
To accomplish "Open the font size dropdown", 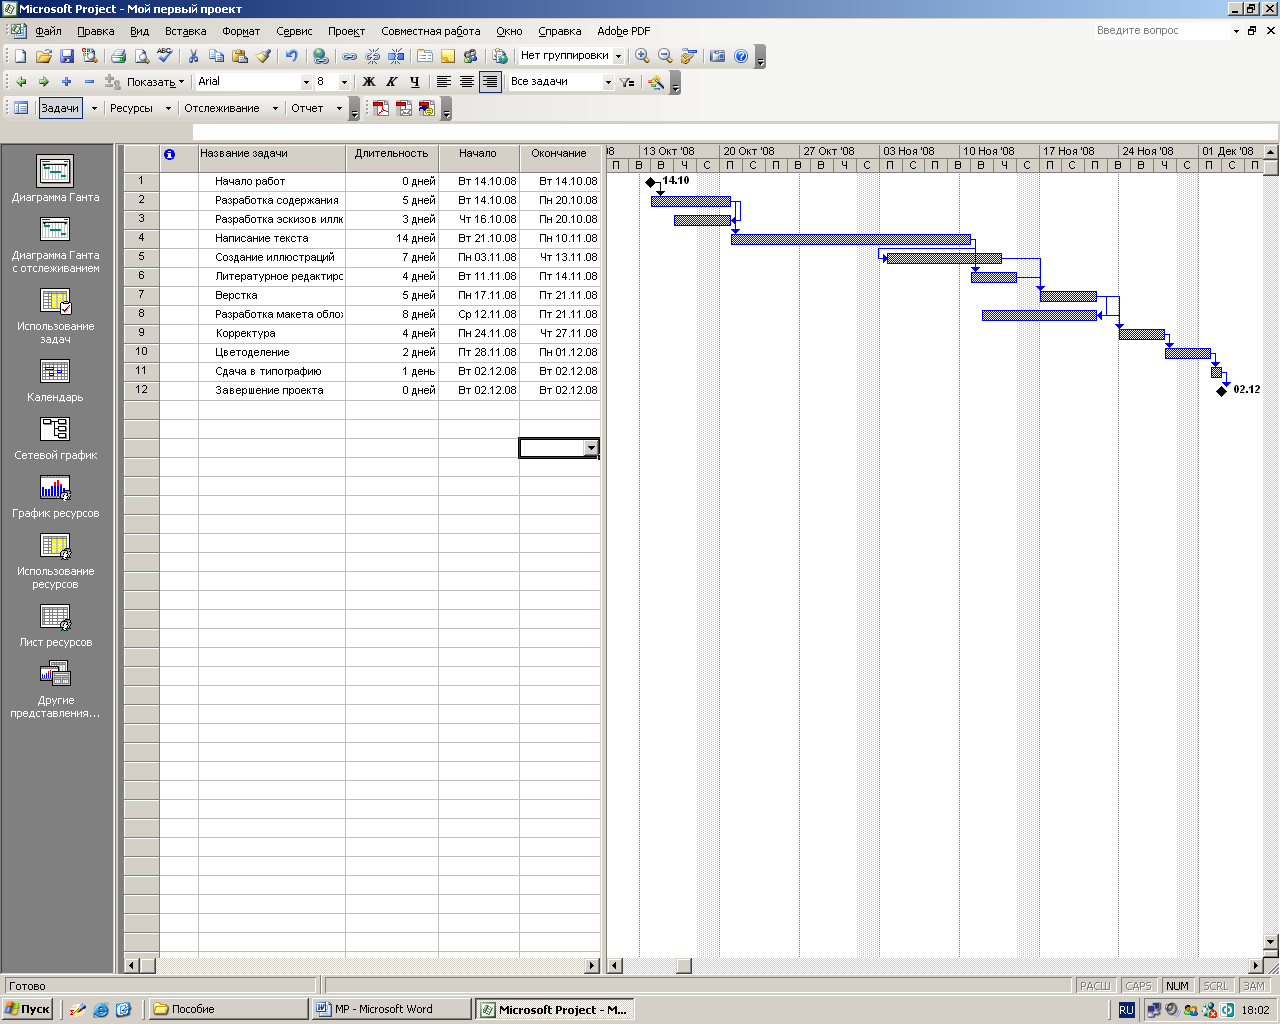I will [344, 82].
